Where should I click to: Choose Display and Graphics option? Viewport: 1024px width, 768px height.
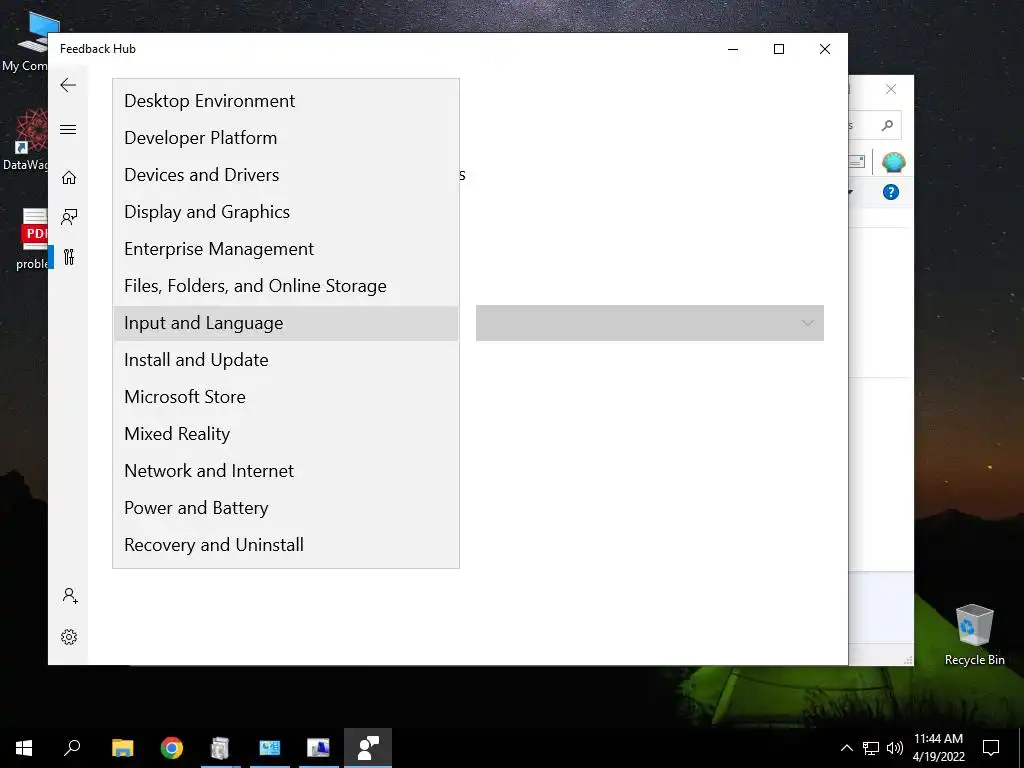coord(286,212)
